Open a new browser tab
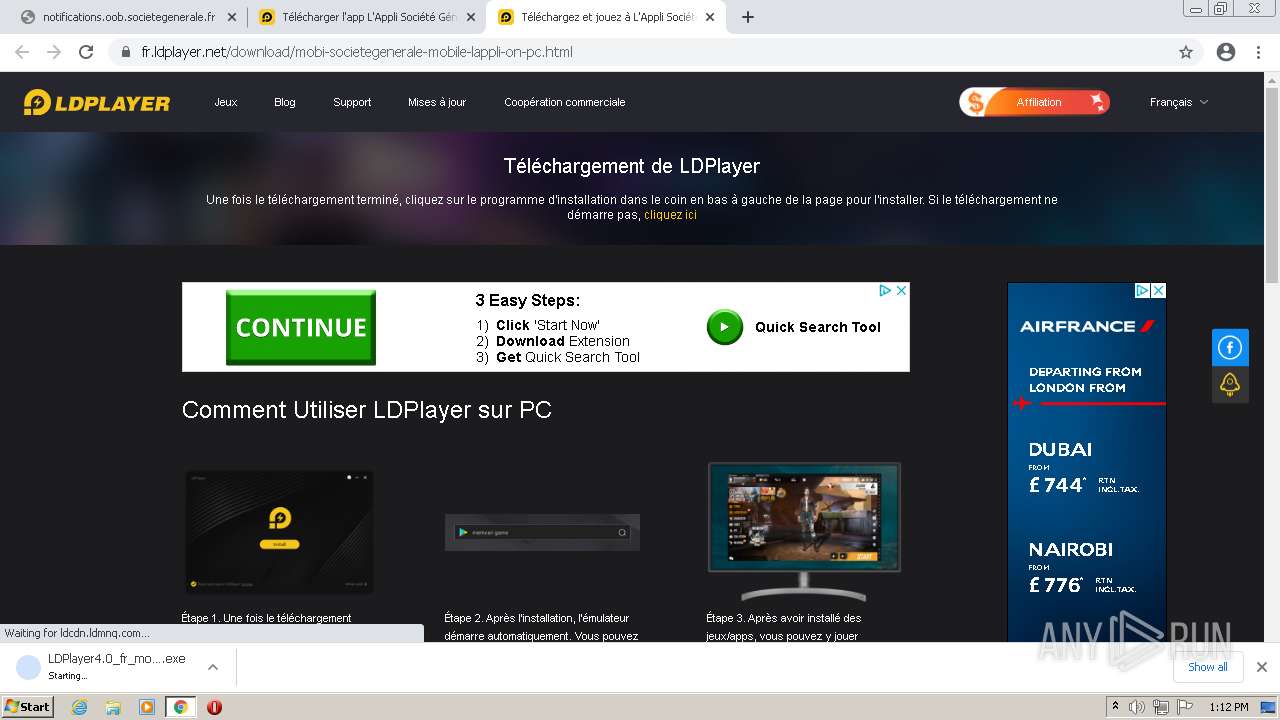Viewport: 1280px width, 720px height. (x=747, y=17)
